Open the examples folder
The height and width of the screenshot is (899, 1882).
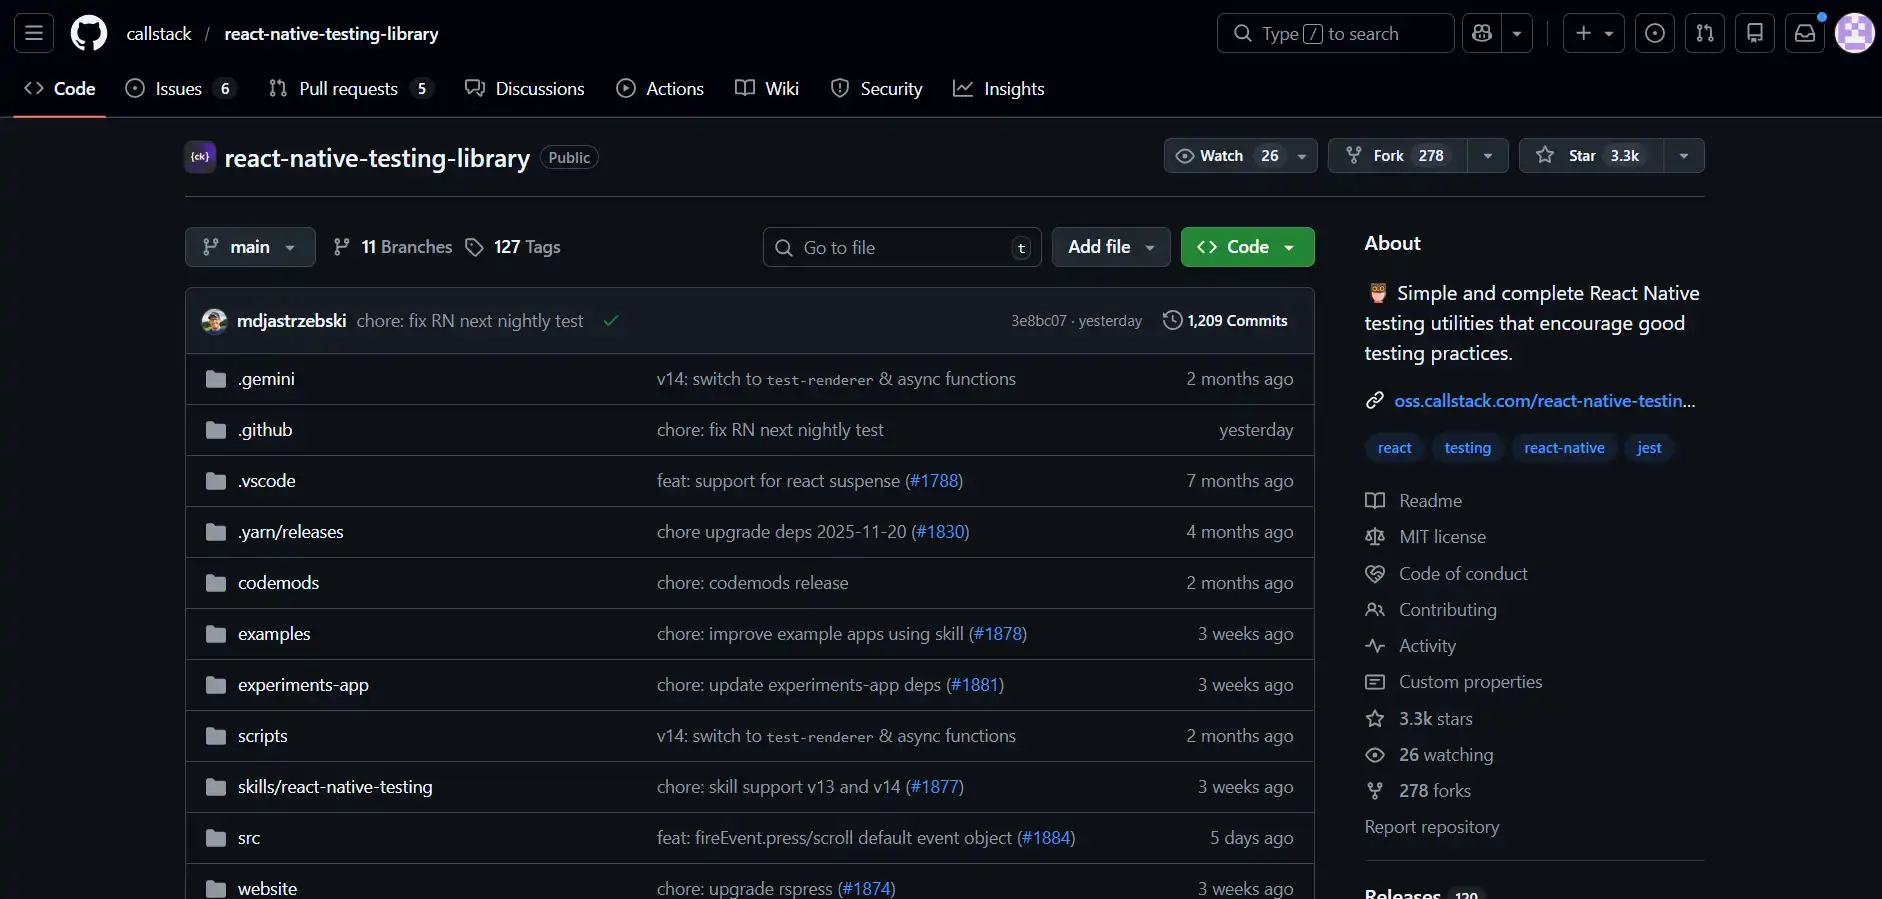click(x=274, y=634)
